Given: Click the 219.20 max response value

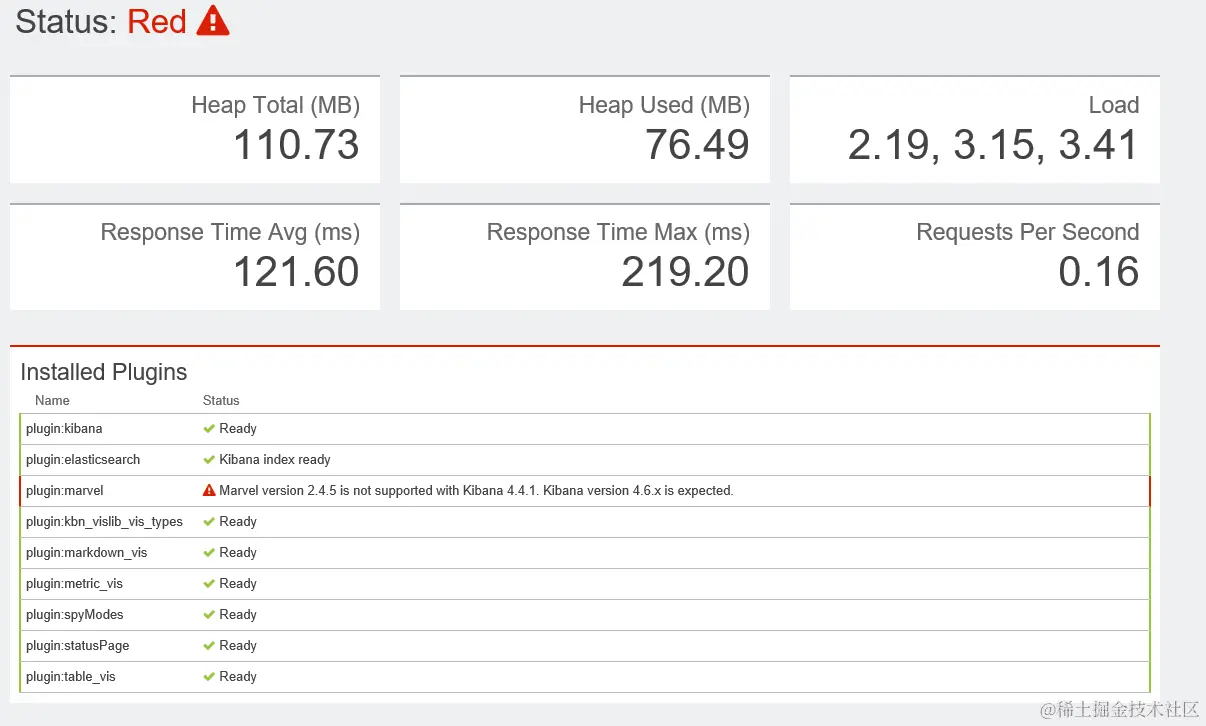Looking at the screenshot, I should [685, 272].
